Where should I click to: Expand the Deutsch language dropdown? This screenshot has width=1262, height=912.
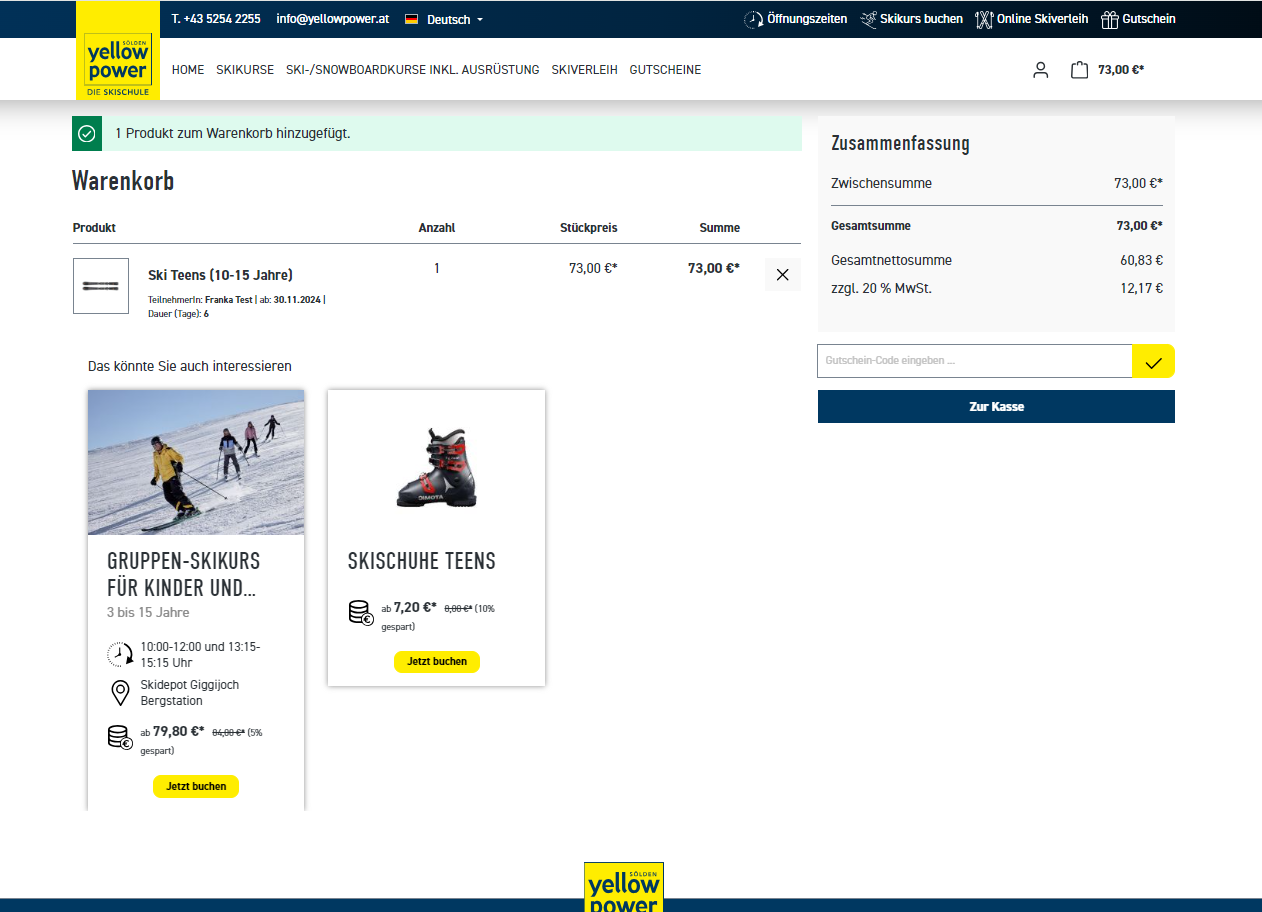point(445,19)
